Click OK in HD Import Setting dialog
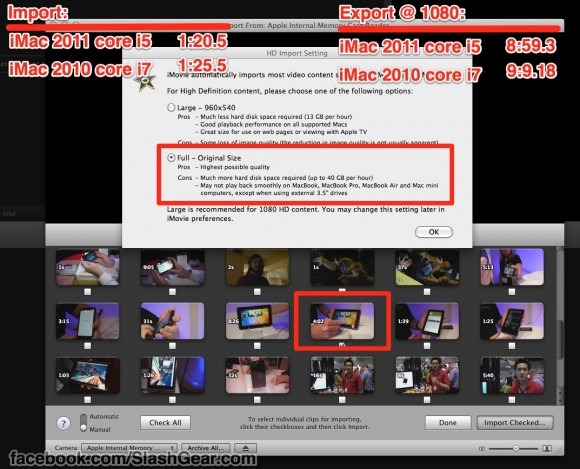Viewport: 580px width, 469px height. pyautogui.click(x=434, y=232)
